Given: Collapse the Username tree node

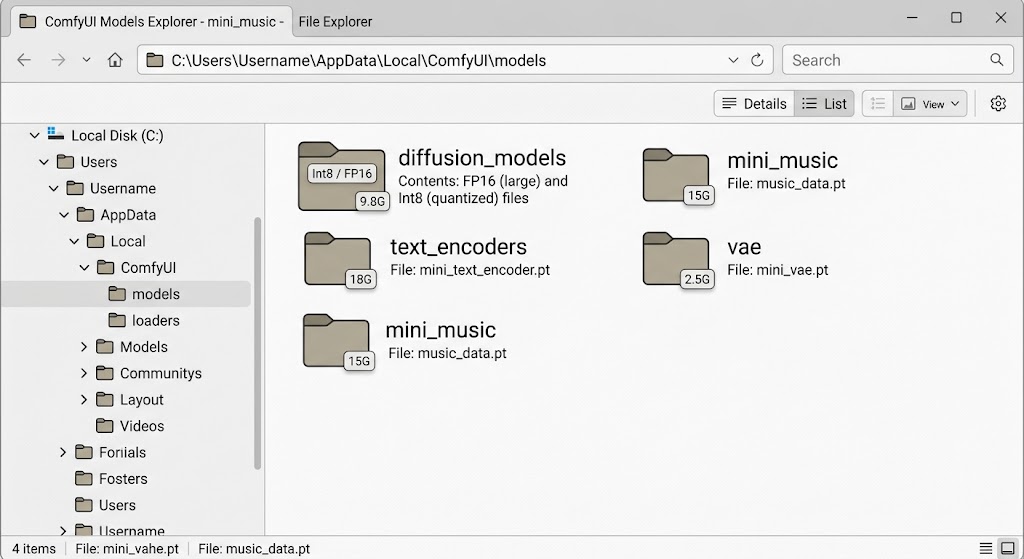Looking at the screenshot, I should tap(54, 189).
